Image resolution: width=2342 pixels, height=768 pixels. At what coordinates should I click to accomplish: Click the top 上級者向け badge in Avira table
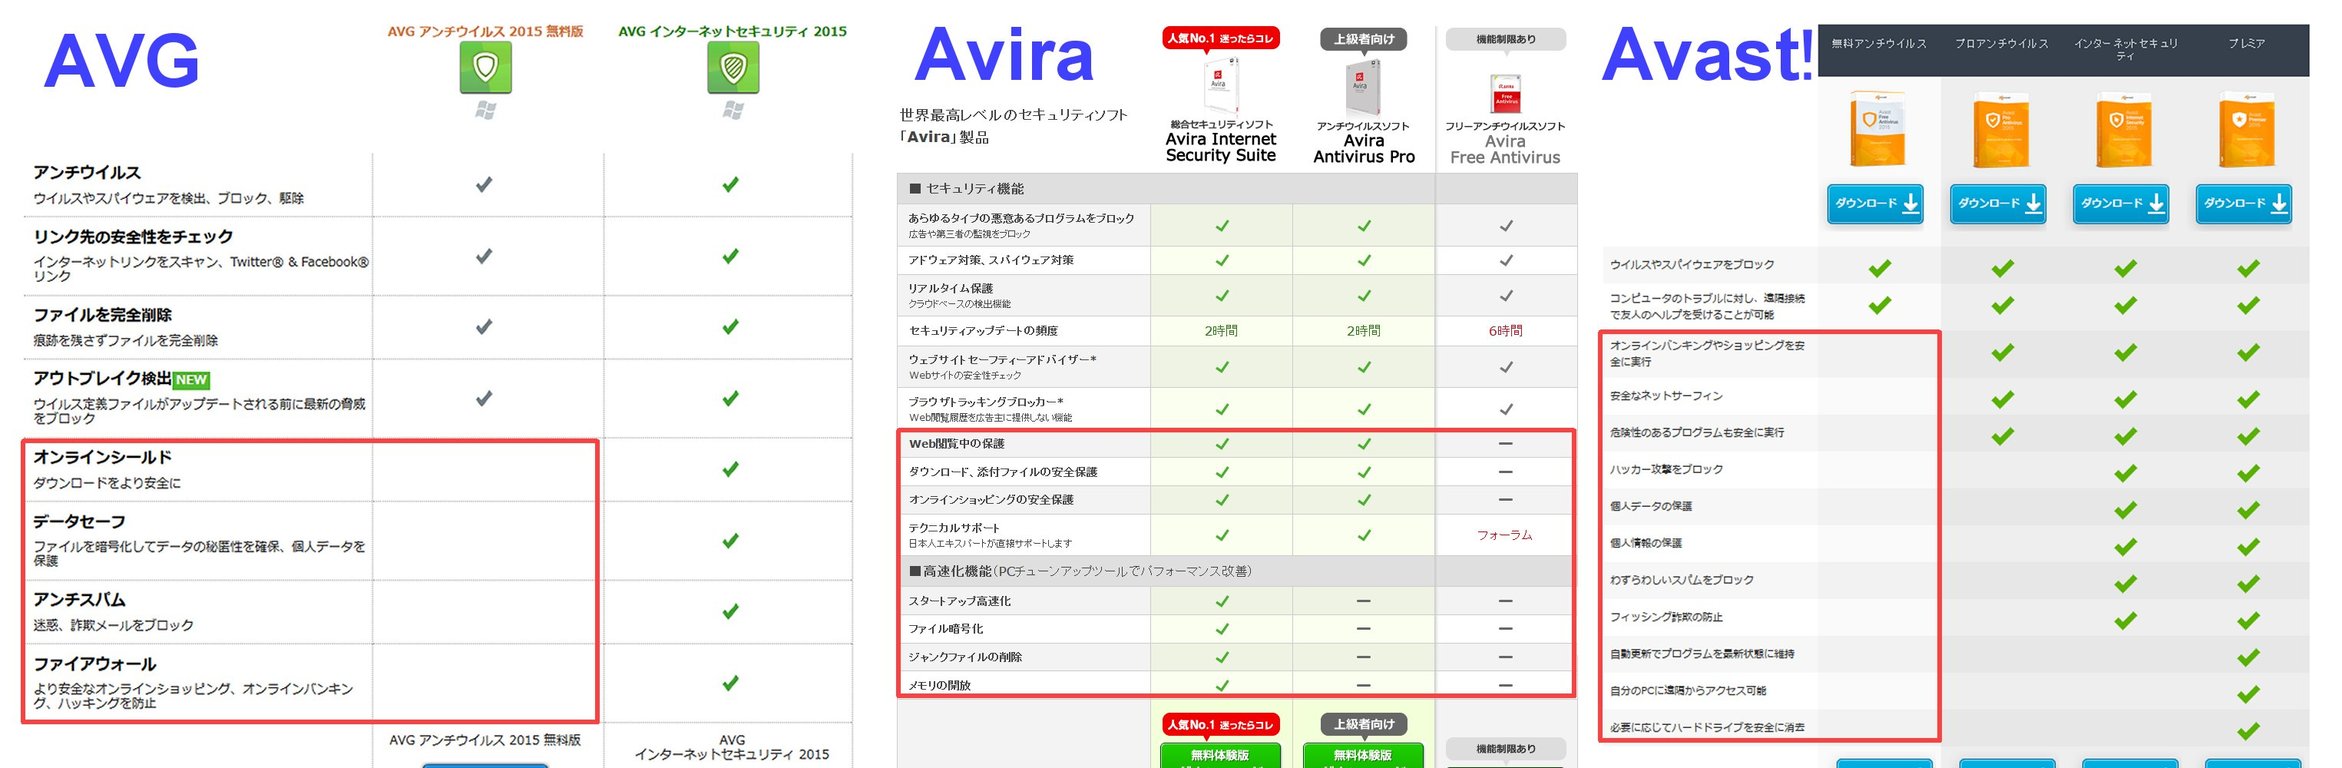pyautogui.click(x=1363, y=39)
